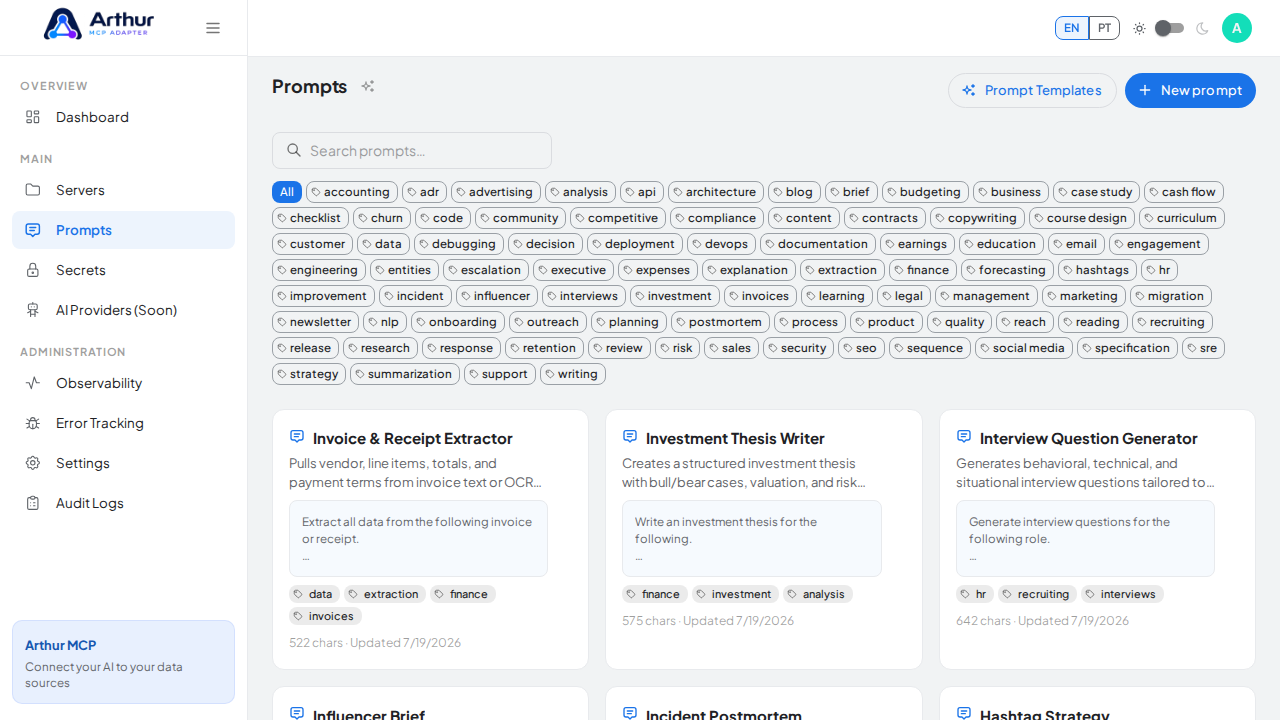This screenshot has width=1280, height=720.
Task: Open Servers page
Action: coord(123,190)
